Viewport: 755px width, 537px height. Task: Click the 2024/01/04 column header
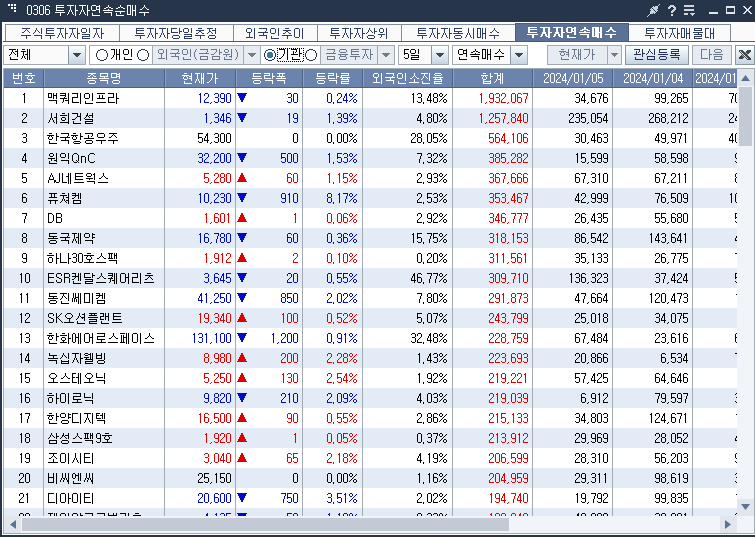tap(653, 78)
